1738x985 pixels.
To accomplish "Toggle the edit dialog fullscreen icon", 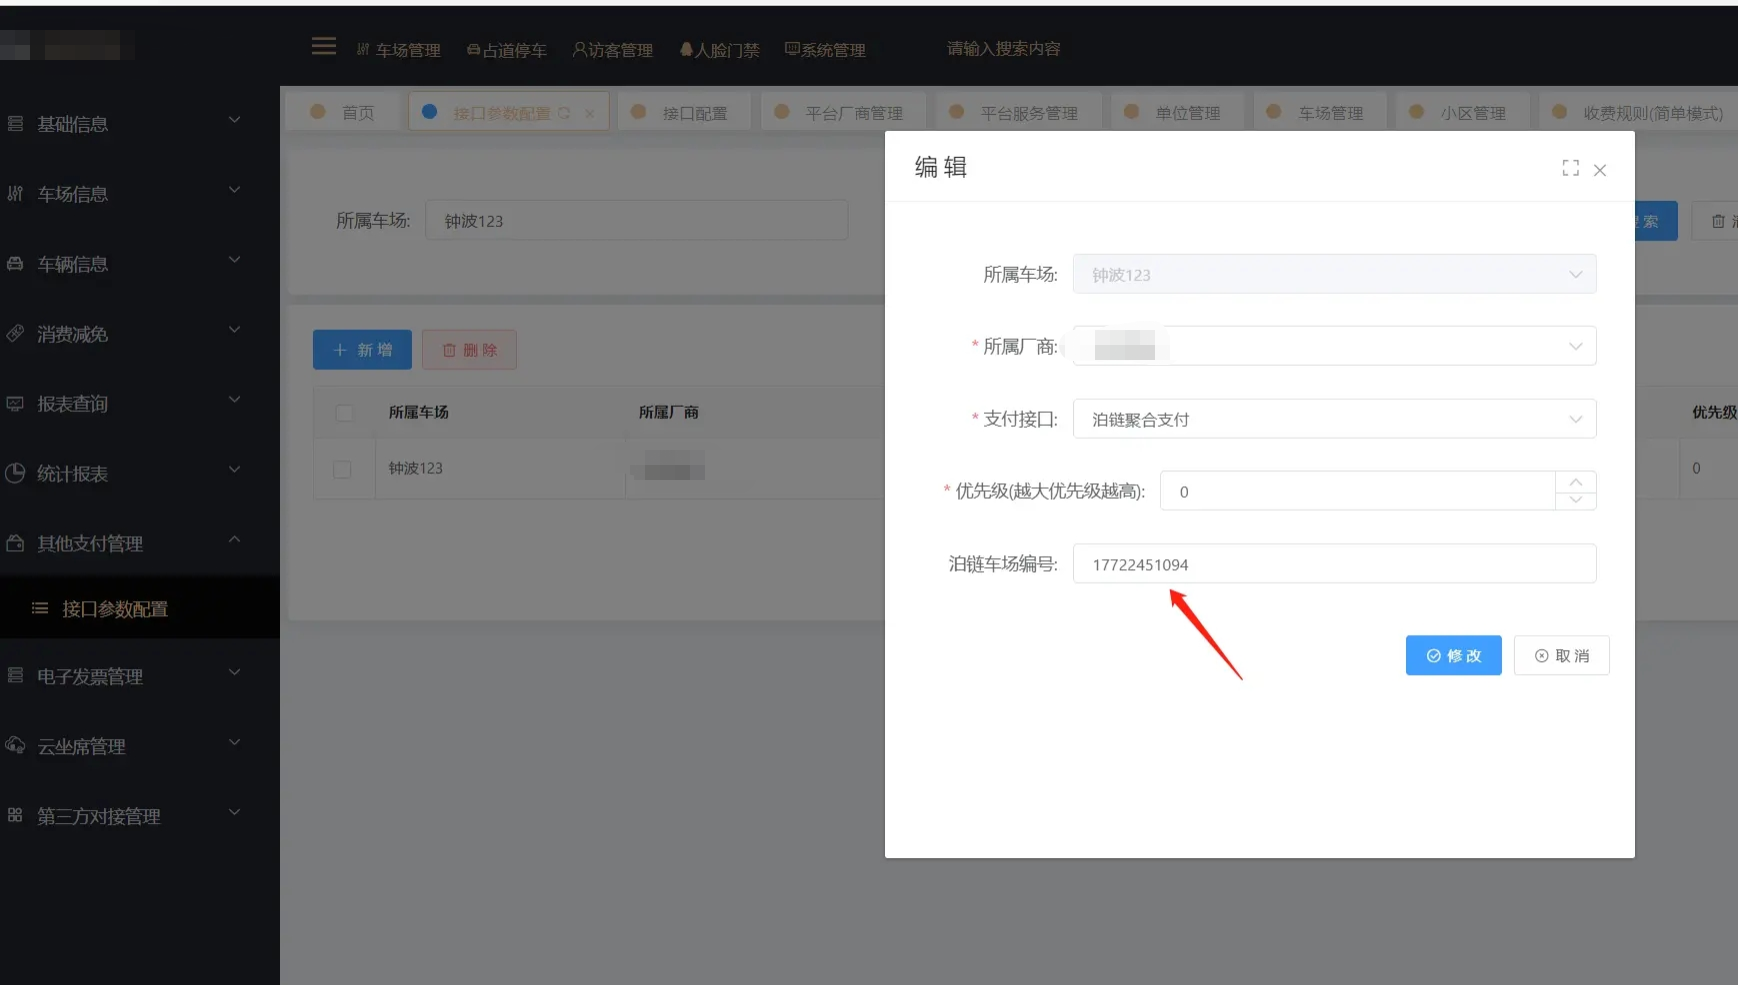I will click(x=1570, y=169).
